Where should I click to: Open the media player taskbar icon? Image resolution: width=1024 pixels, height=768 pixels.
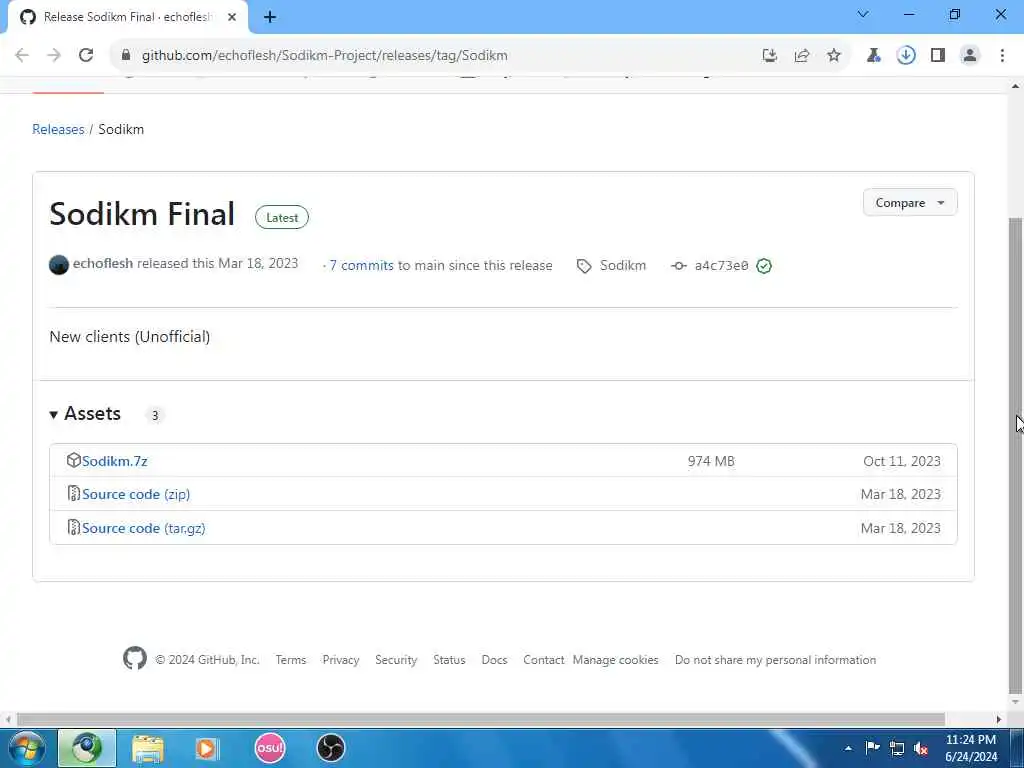[x=208, y=748]
